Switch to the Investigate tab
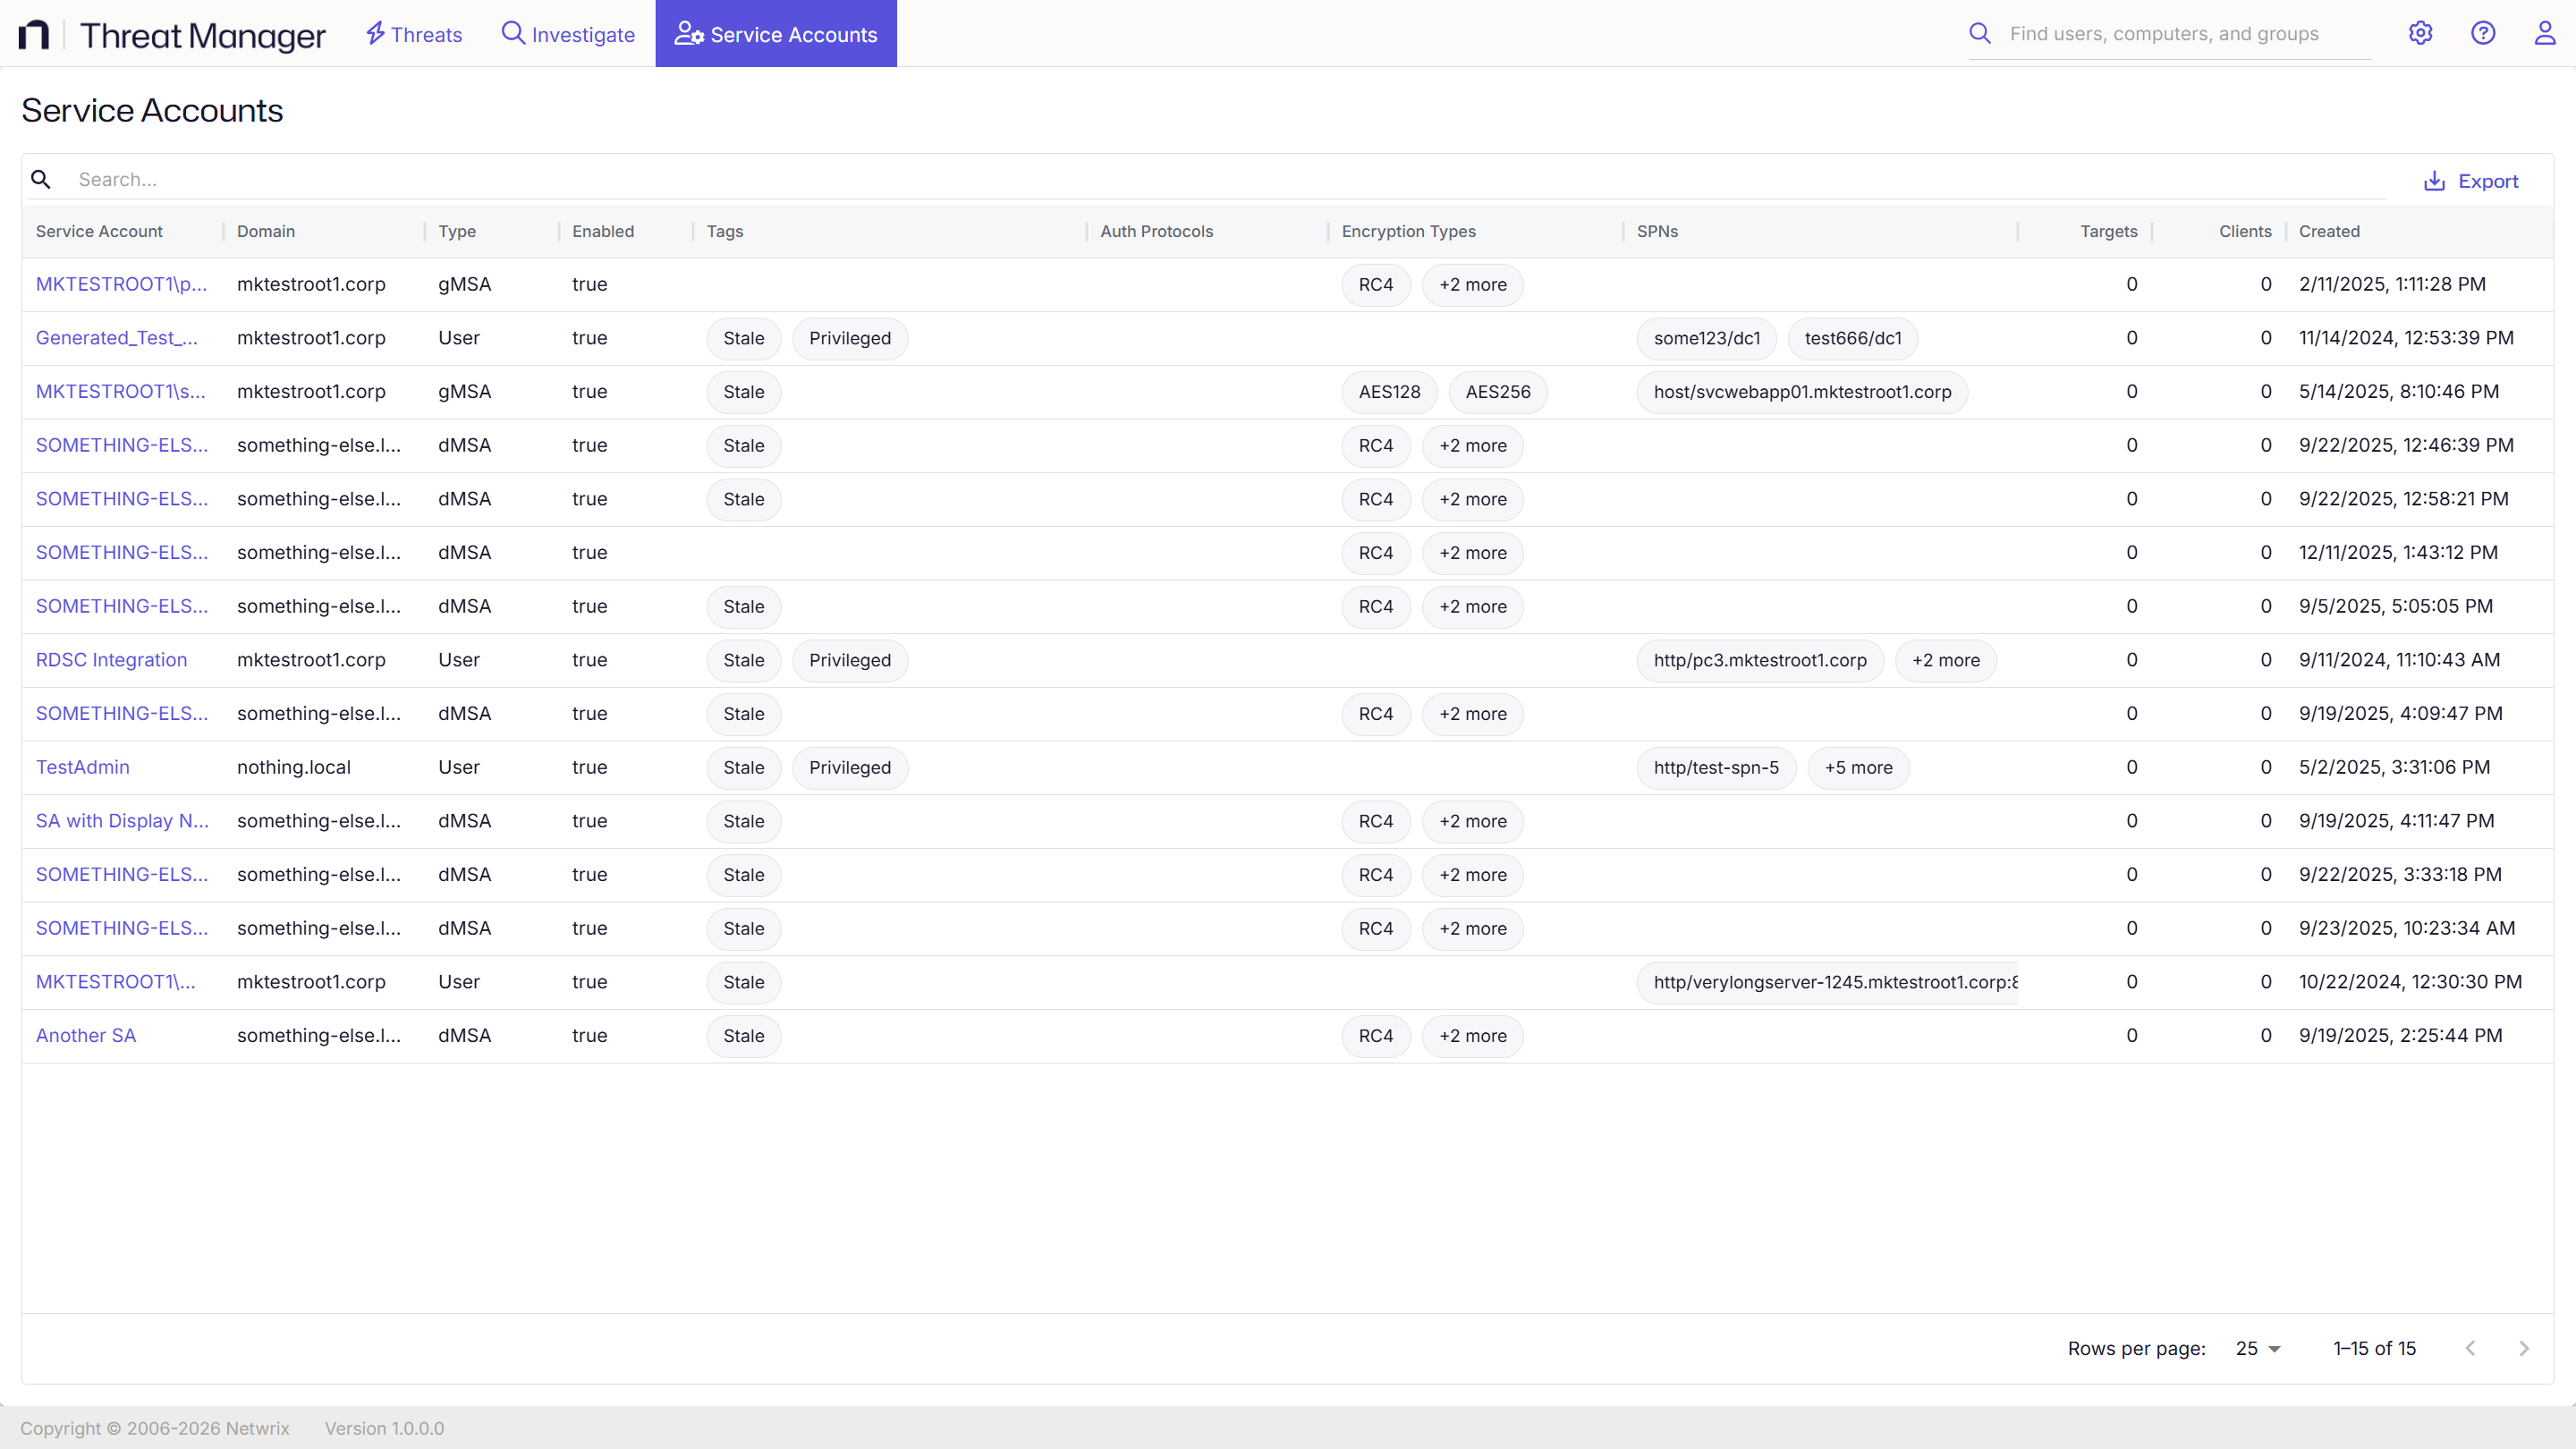2576x1449 pixels. click(x=568, y=33)
